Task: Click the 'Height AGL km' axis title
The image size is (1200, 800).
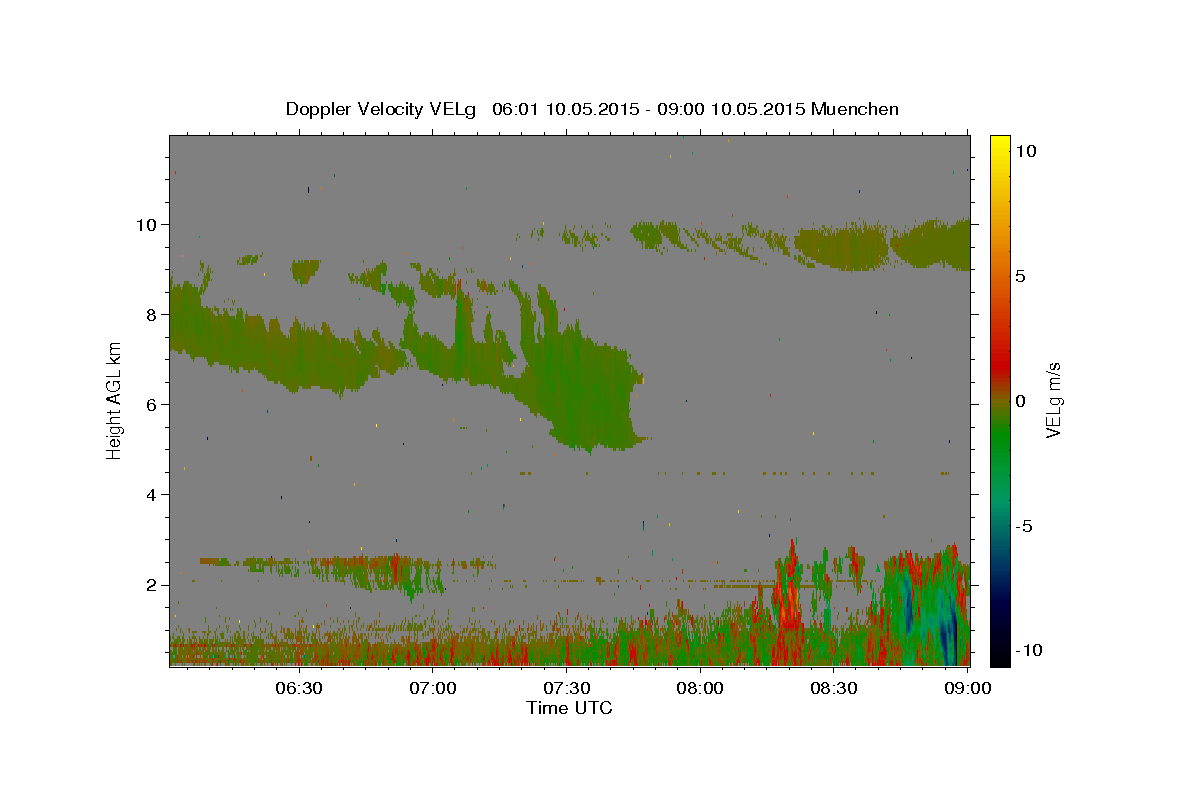Action: 115,401
